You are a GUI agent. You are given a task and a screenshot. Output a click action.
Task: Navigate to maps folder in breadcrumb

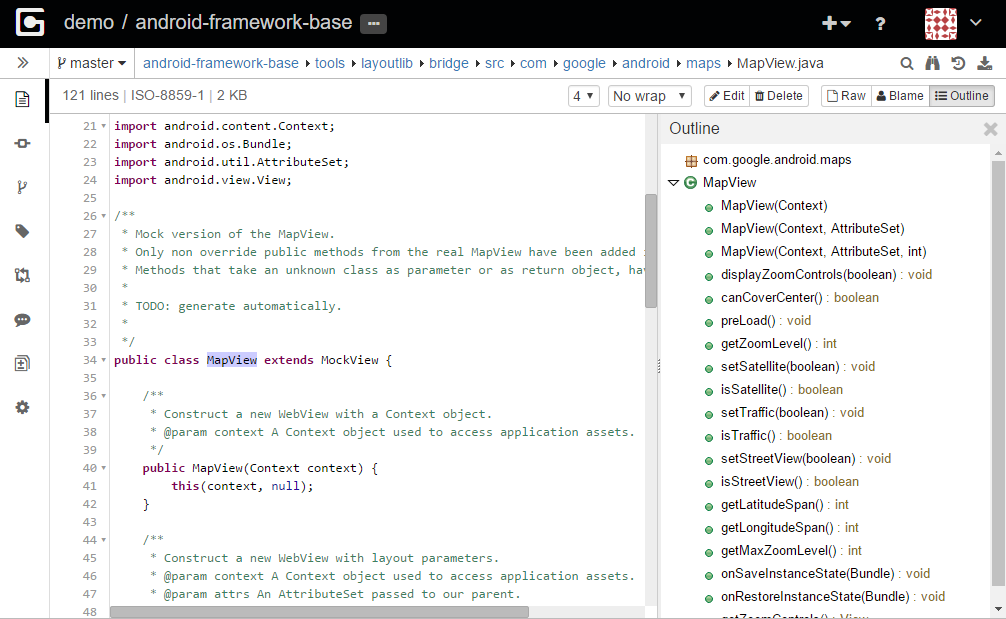704,64
